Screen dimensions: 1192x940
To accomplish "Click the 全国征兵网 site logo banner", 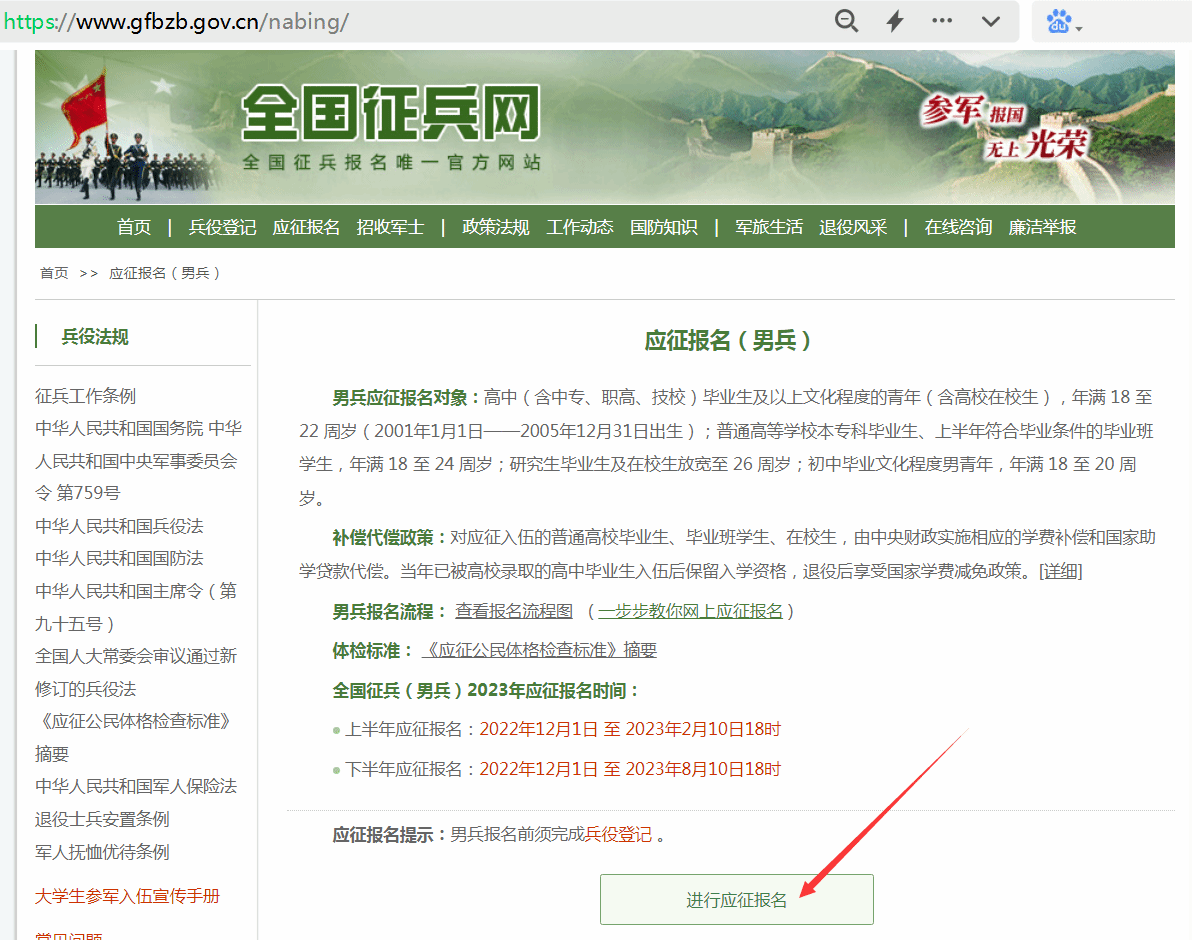I will (390, 125).
